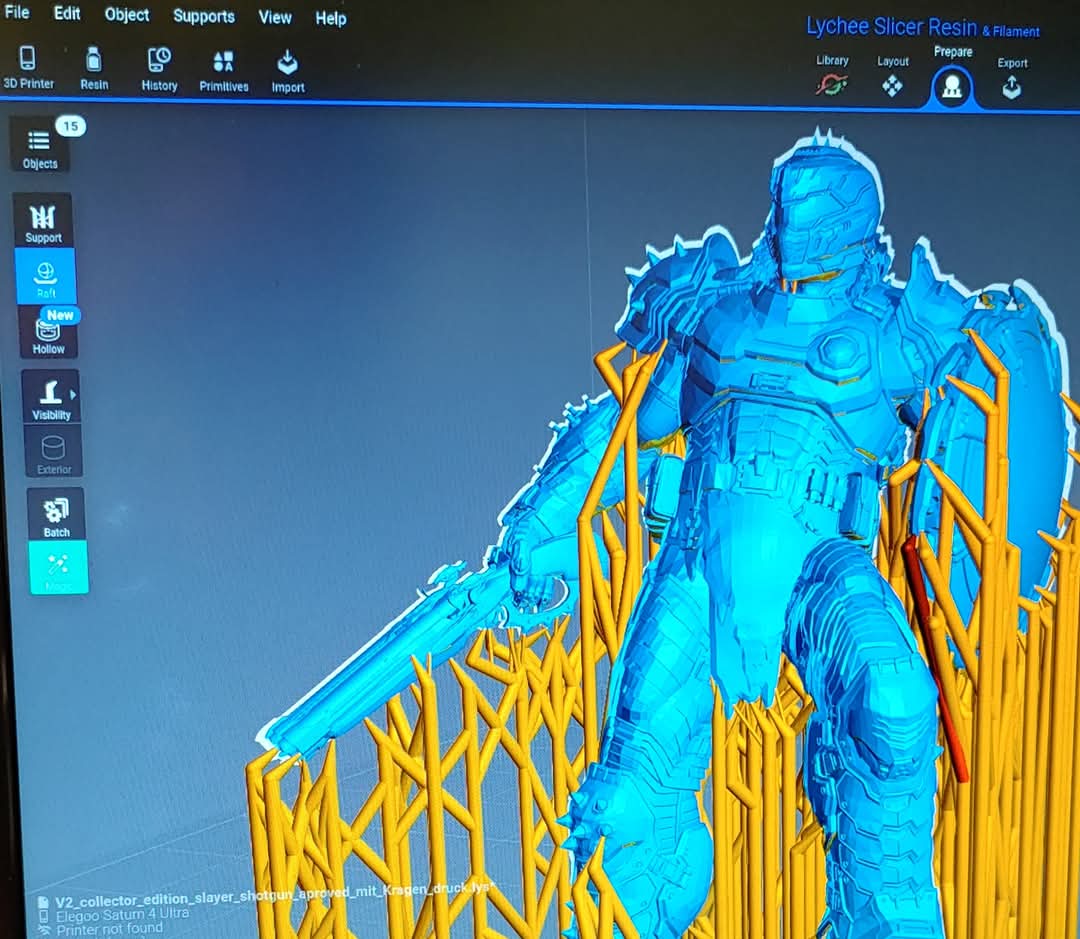
Task: Toggle the Exterior view mode
Action: (x=54, y=451)
